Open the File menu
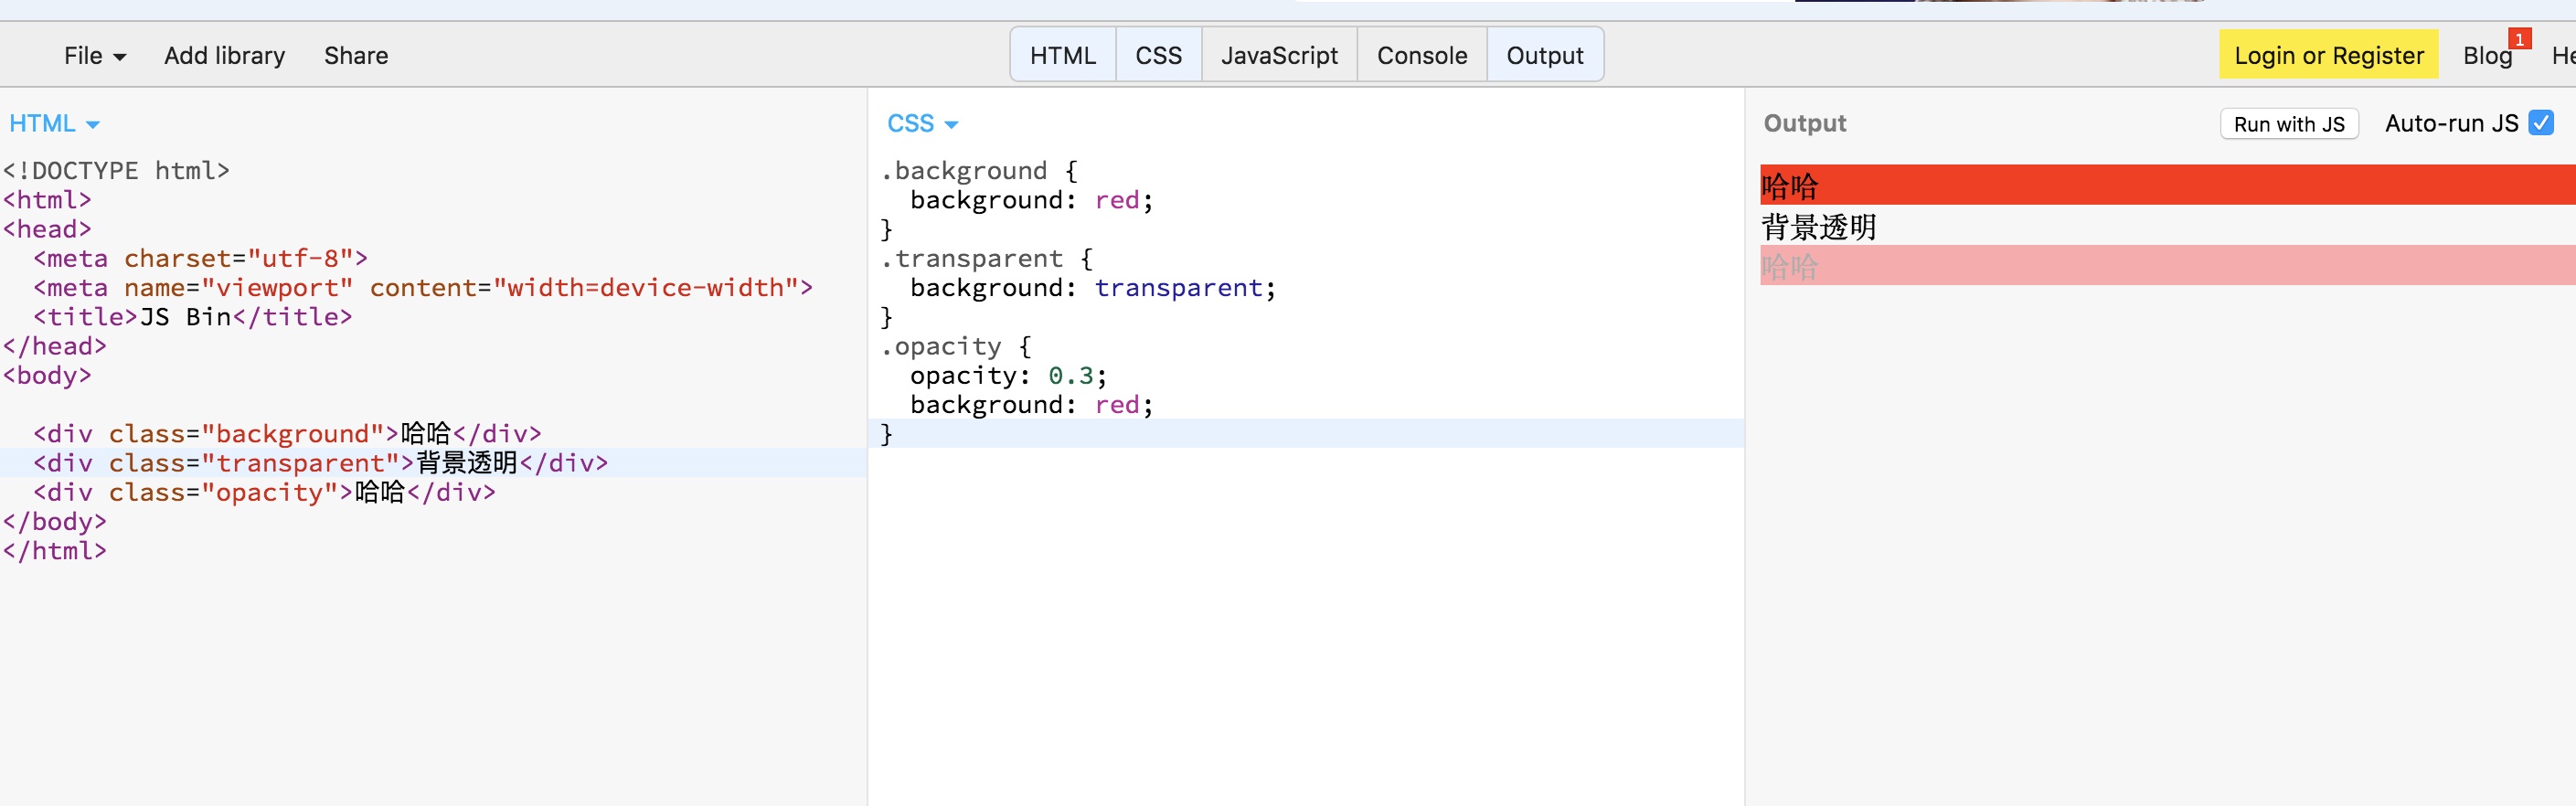2576x806 pixels. tap(95, 56)
